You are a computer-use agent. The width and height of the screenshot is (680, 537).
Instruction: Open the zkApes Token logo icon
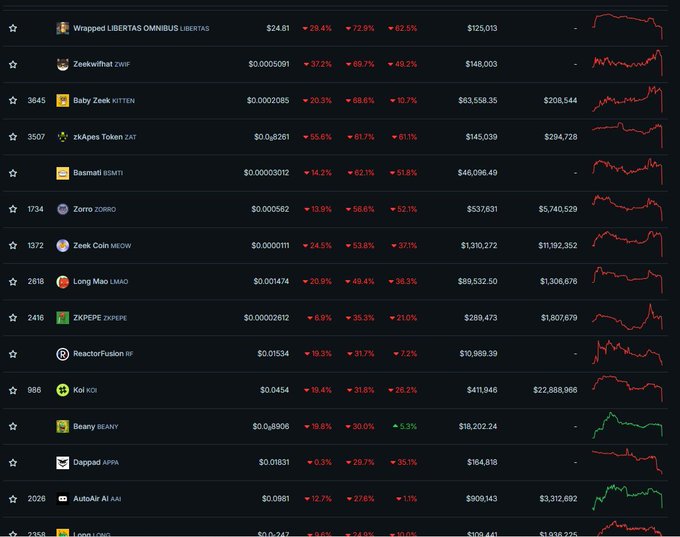[x=62, y=137]
